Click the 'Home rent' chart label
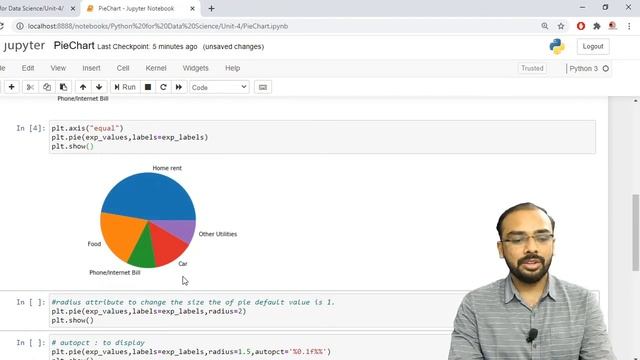Viewport: 640px width, 360px height. 167,168
